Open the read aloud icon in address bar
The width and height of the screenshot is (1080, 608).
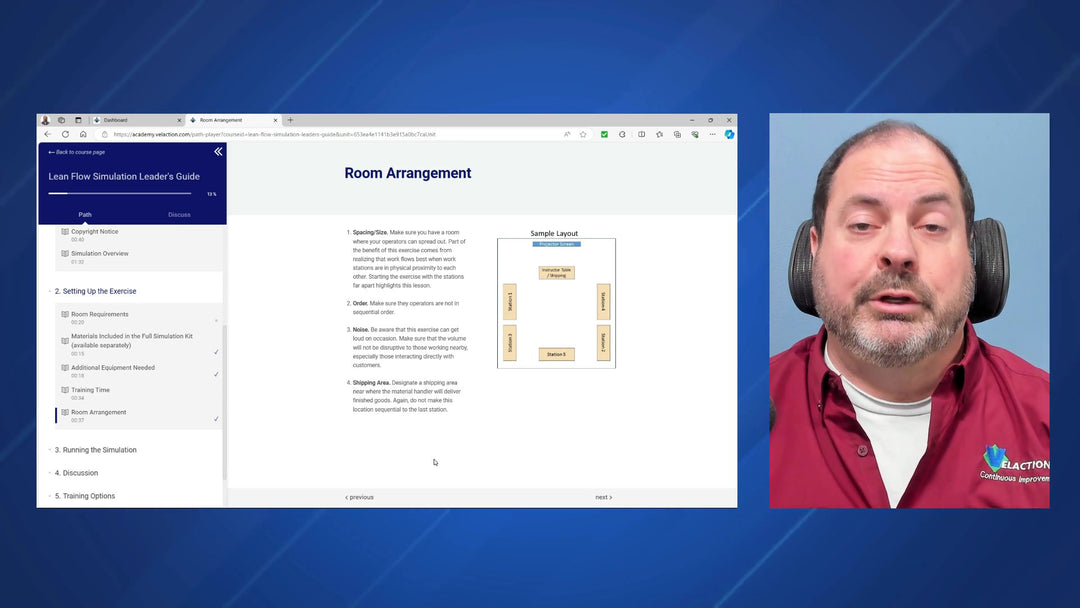(x=567, y=134)
